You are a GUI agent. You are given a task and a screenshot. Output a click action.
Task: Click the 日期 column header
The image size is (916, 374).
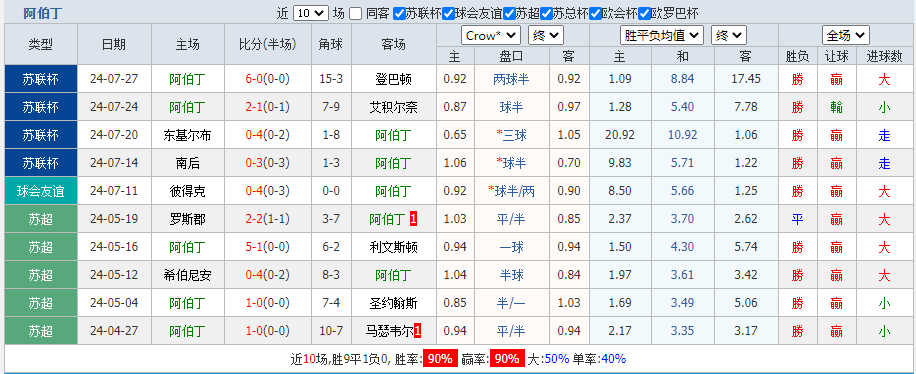click(x=114, y=44)
